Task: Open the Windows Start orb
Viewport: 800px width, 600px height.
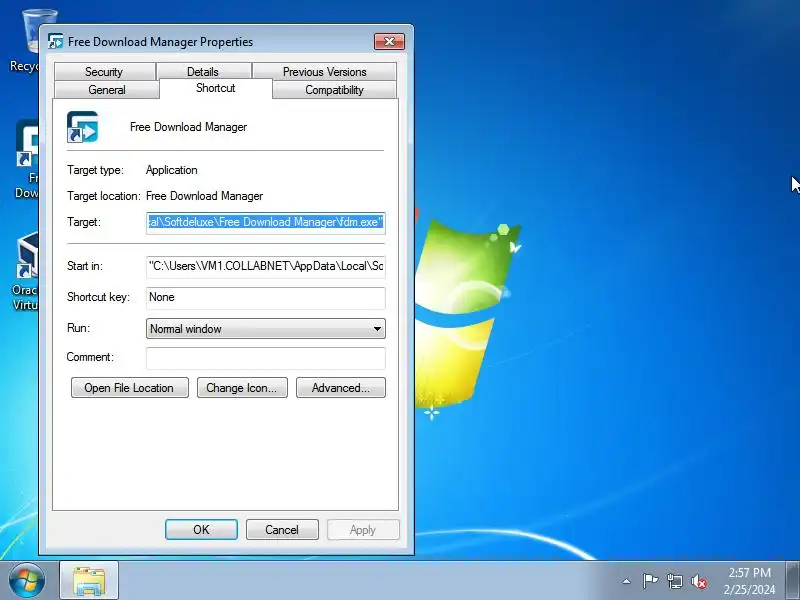Action: click(x=27, y=581)
